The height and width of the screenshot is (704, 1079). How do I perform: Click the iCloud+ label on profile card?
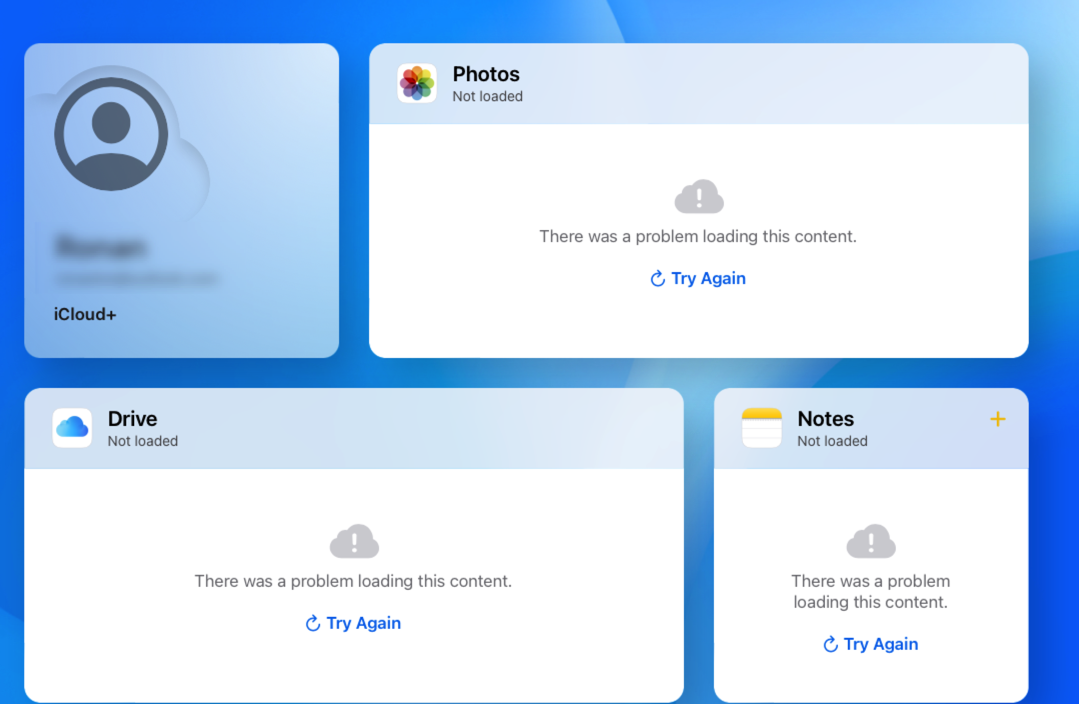(x=85, y=314)
